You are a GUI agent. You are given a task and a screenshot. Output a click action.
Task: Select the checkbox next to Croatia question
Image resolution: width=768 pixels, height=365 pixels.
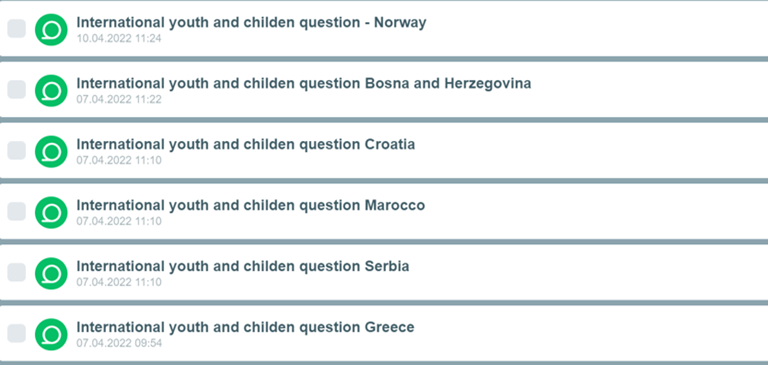[17, 150]
